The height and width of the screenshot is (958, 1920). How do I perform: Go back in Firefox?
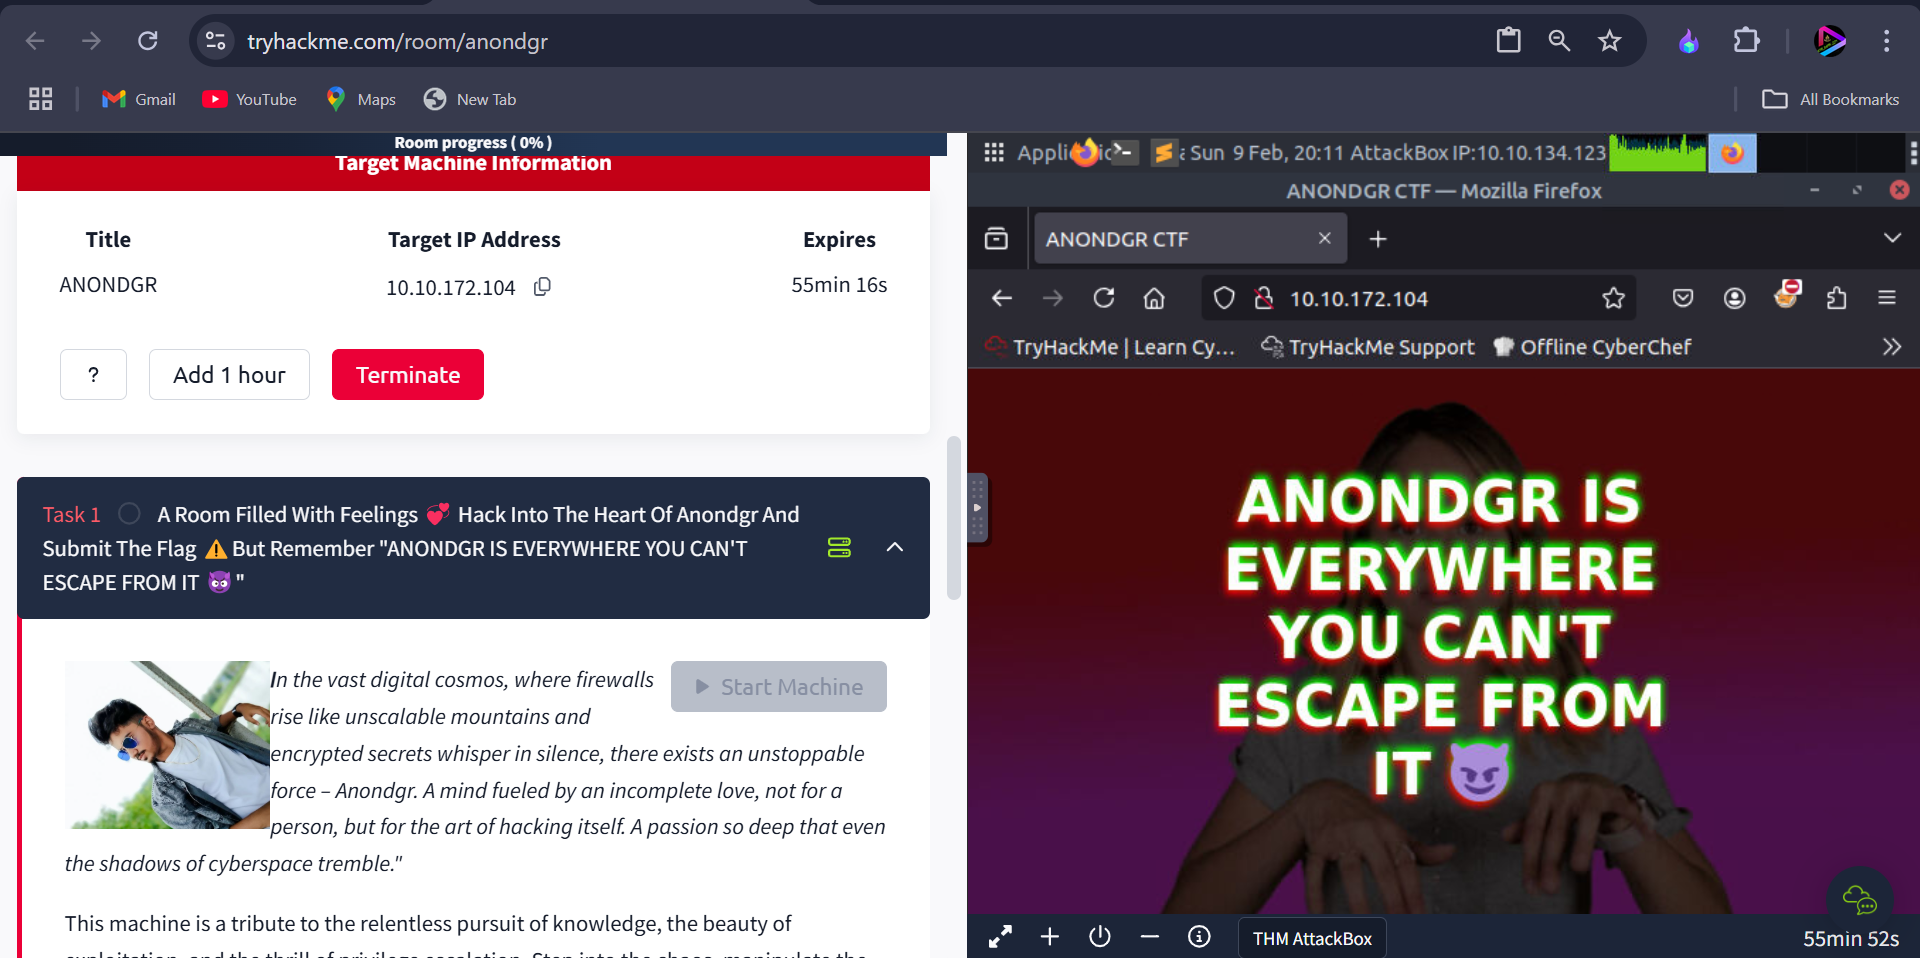[1002, 298]
